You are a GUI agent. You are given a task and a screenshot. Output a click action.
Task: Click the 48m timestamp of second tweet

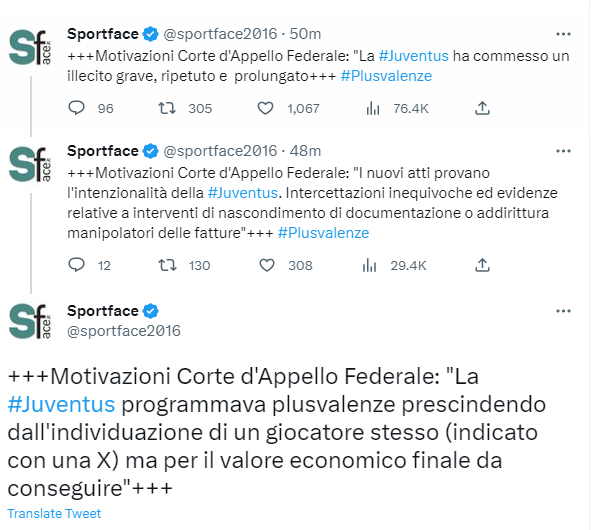[304, 151]
